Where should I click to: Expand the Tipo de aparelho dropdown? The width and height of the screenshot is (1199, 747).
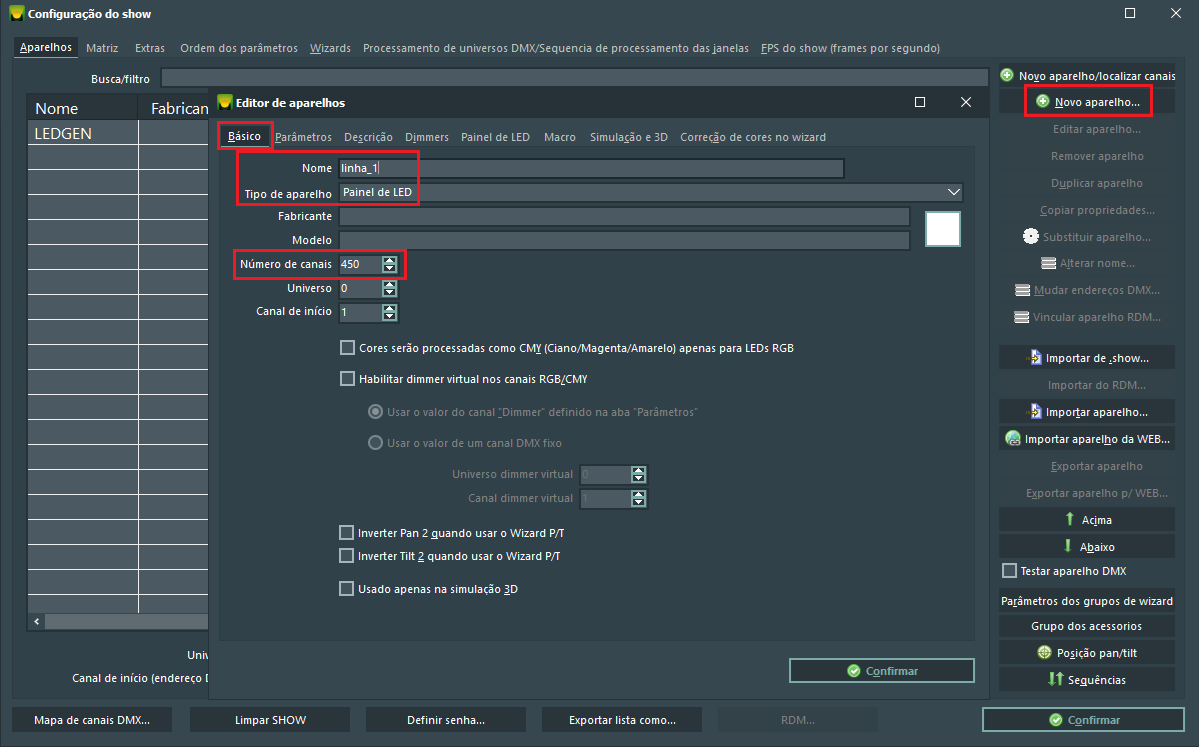952,192
